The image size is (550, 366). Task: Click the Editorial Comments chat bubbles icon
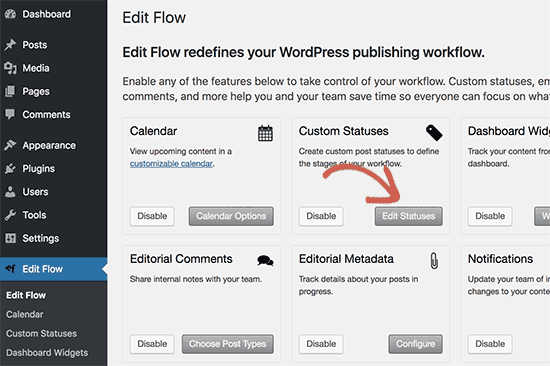[x=265, y=261]
